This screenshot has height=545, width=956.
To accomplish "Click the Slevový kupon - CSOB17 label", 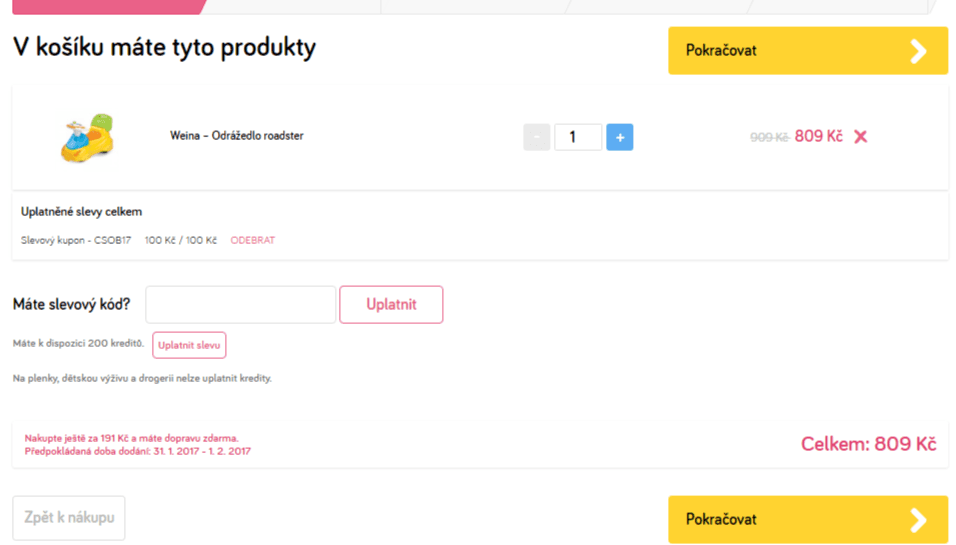I will click(76, 241).
